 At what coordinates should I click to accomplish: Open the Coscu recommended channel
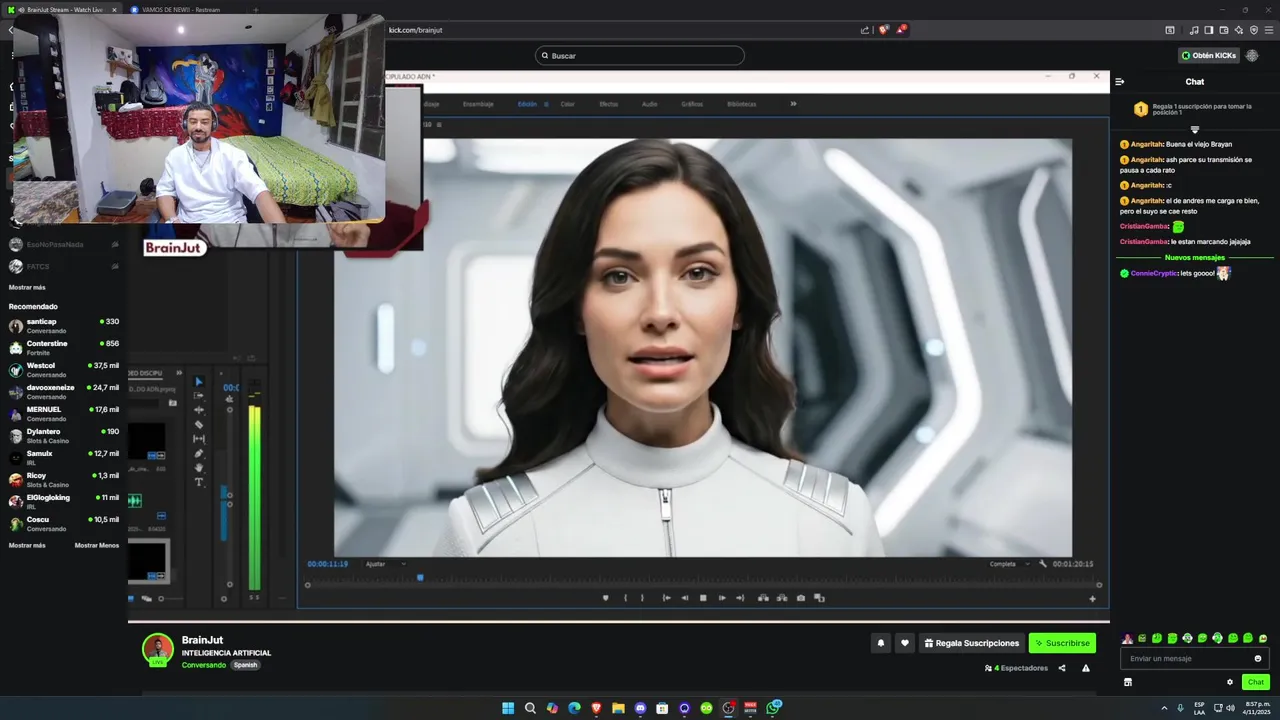coord(64,524)
